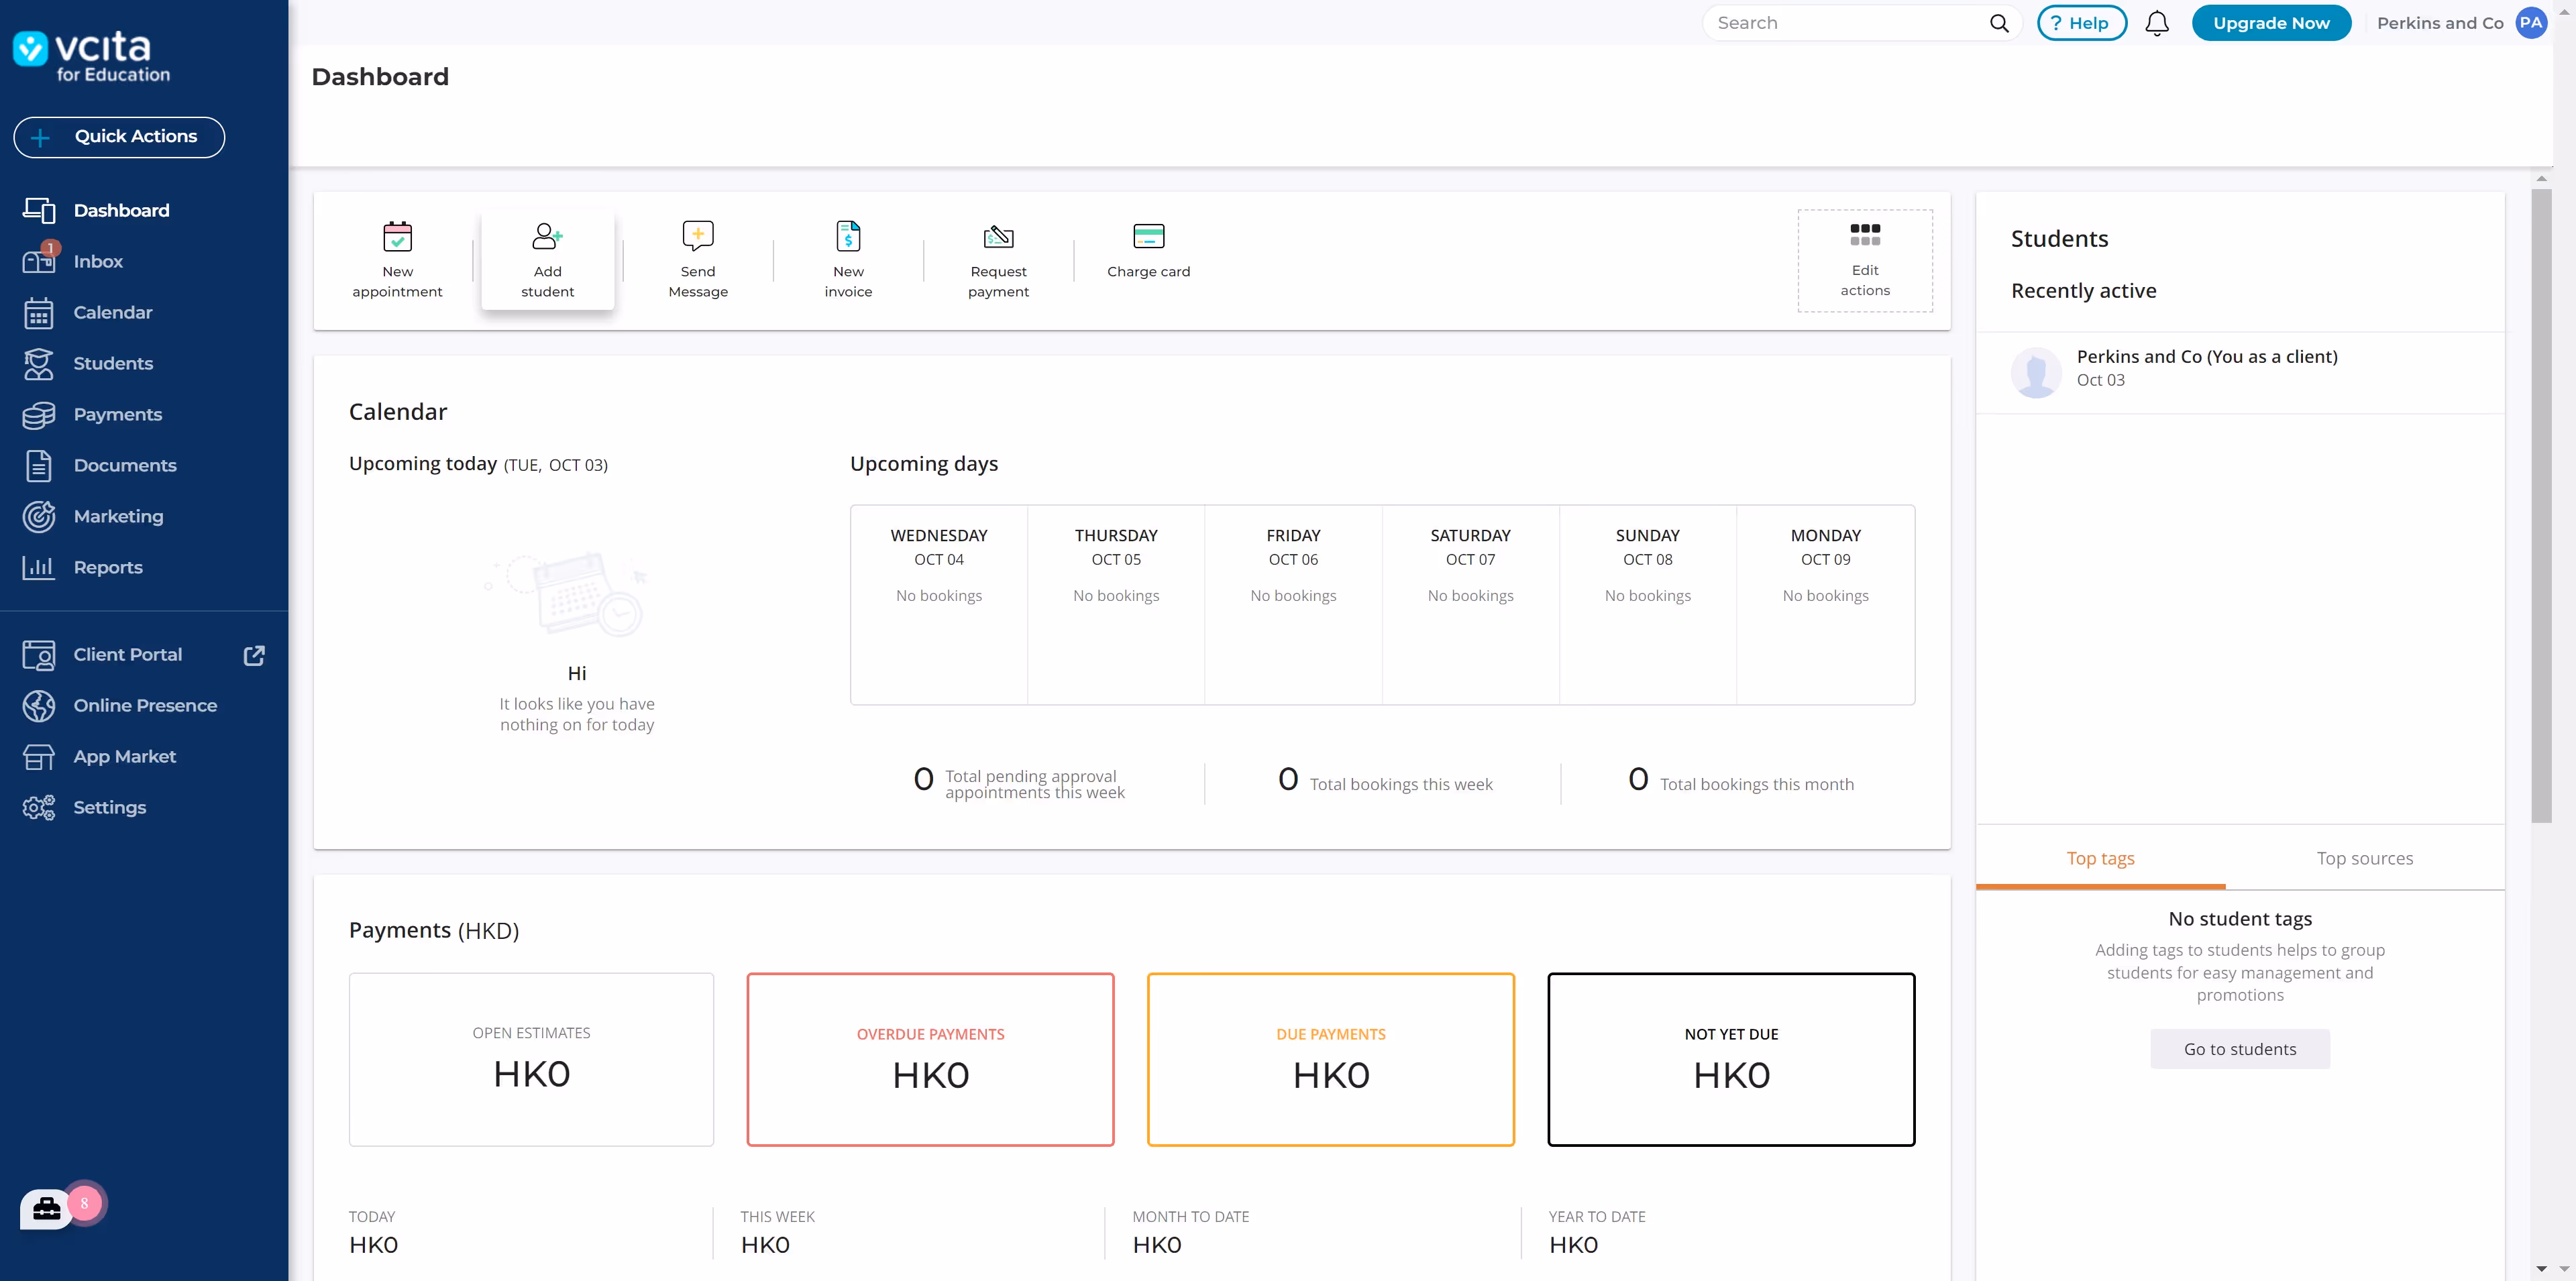The image size is (2576, 1281).
Task: Click the Charge card icon
Action: click(1148, 236)
